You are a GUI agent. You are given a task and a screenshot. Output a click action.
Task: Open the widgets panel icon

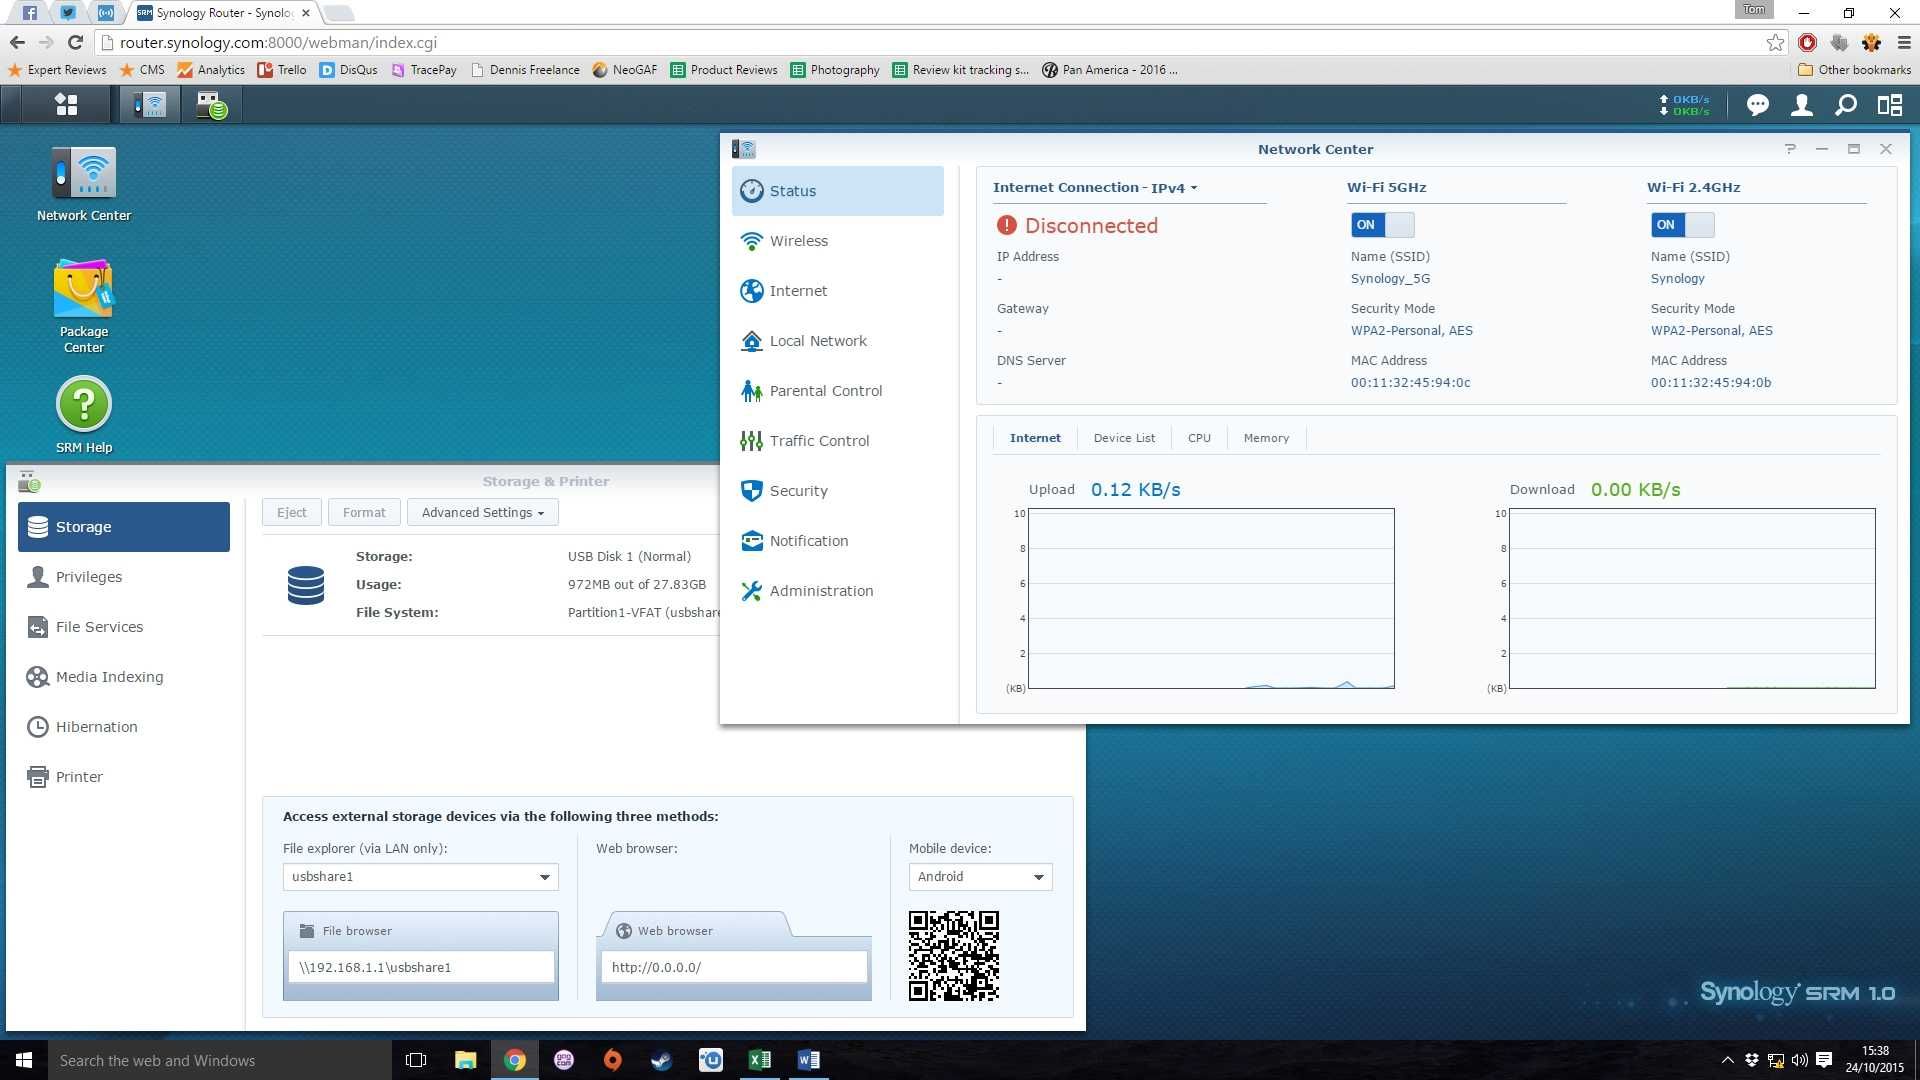click(x=1889, y=105)
